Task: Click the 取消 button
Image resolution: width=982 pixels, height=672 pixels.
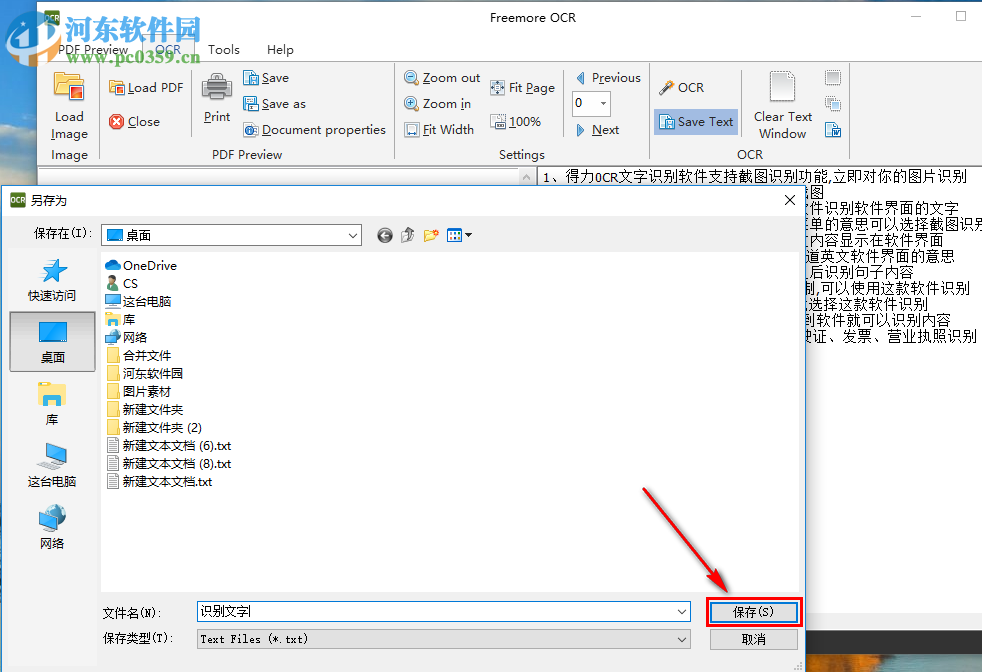Action: tap(753, 639)
